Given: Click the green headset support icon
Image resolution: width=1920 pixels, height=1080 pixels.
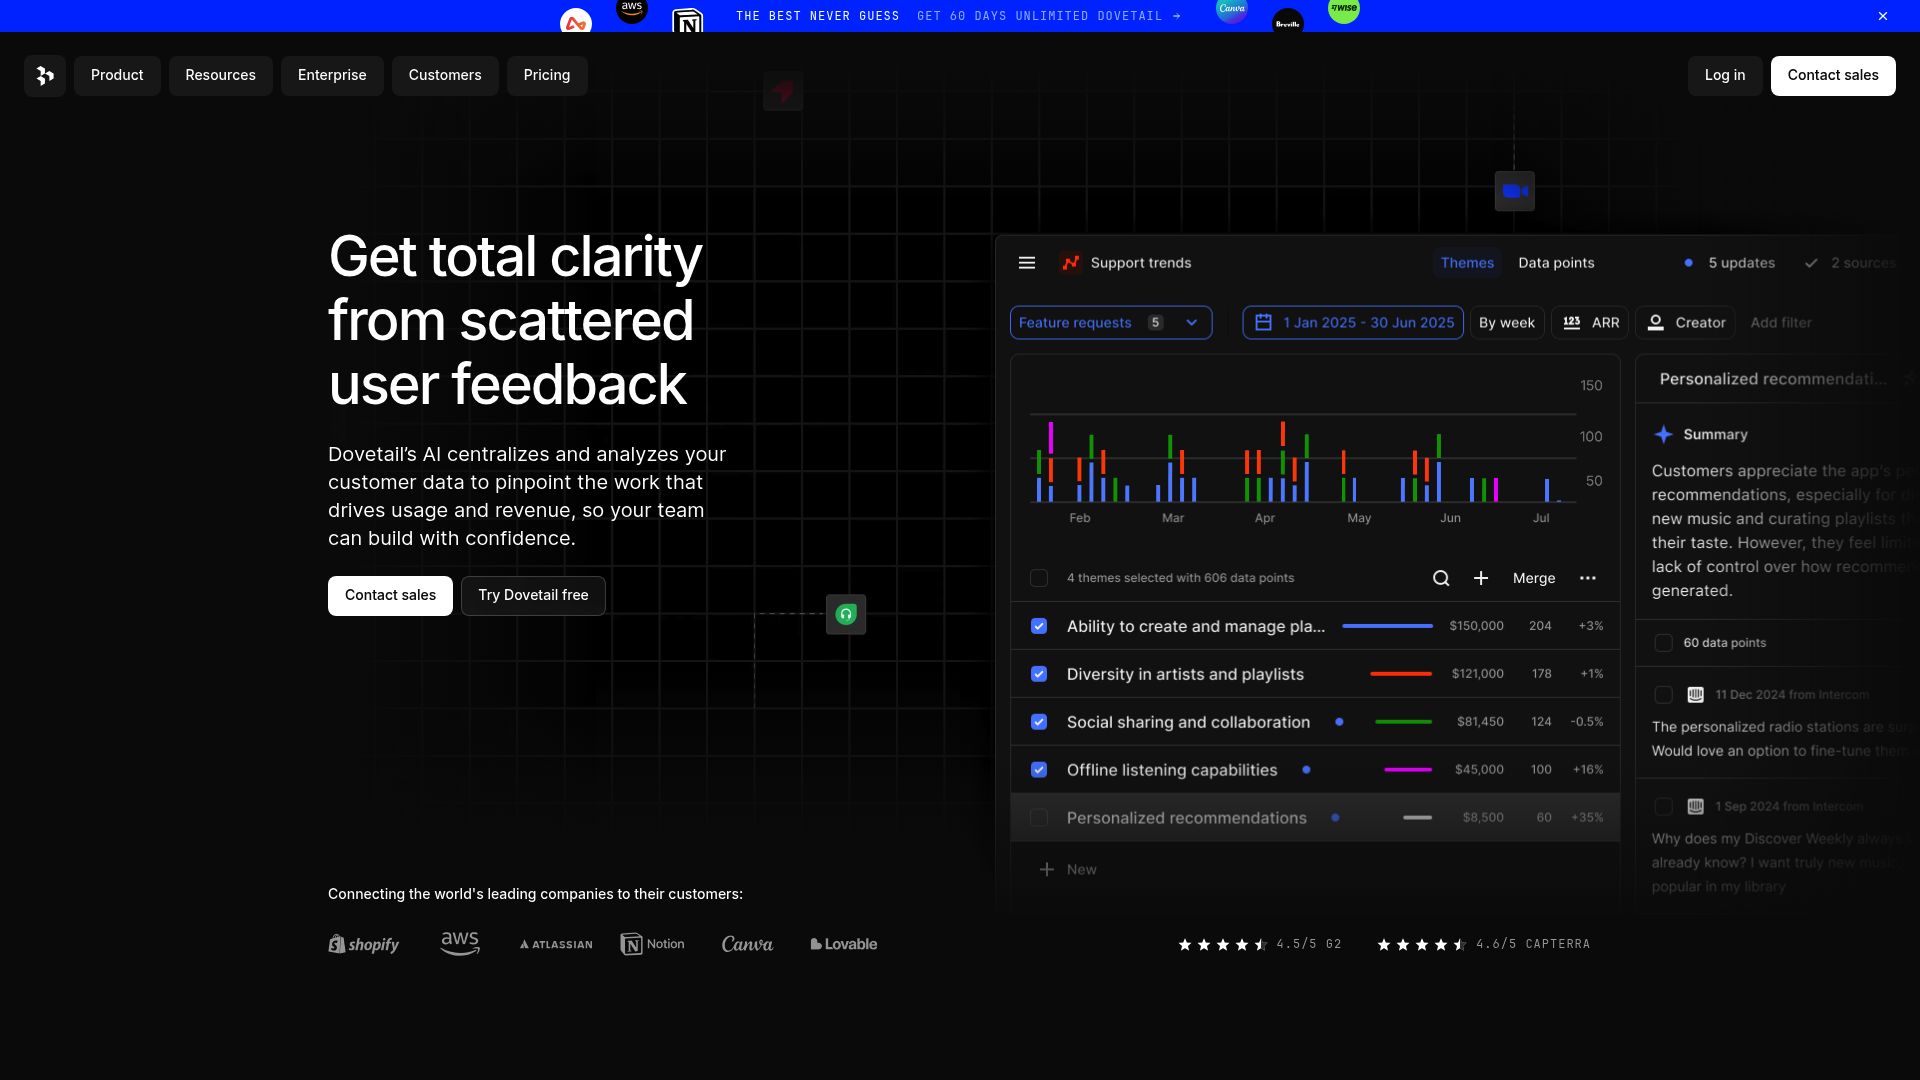Looking at the screenshot, I should (846, 614).
